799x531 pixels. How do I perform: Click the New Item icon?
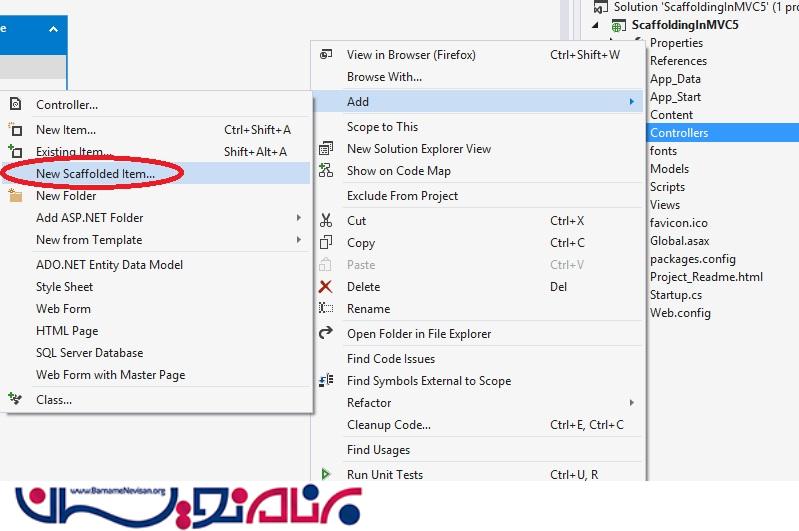point(15,129)
